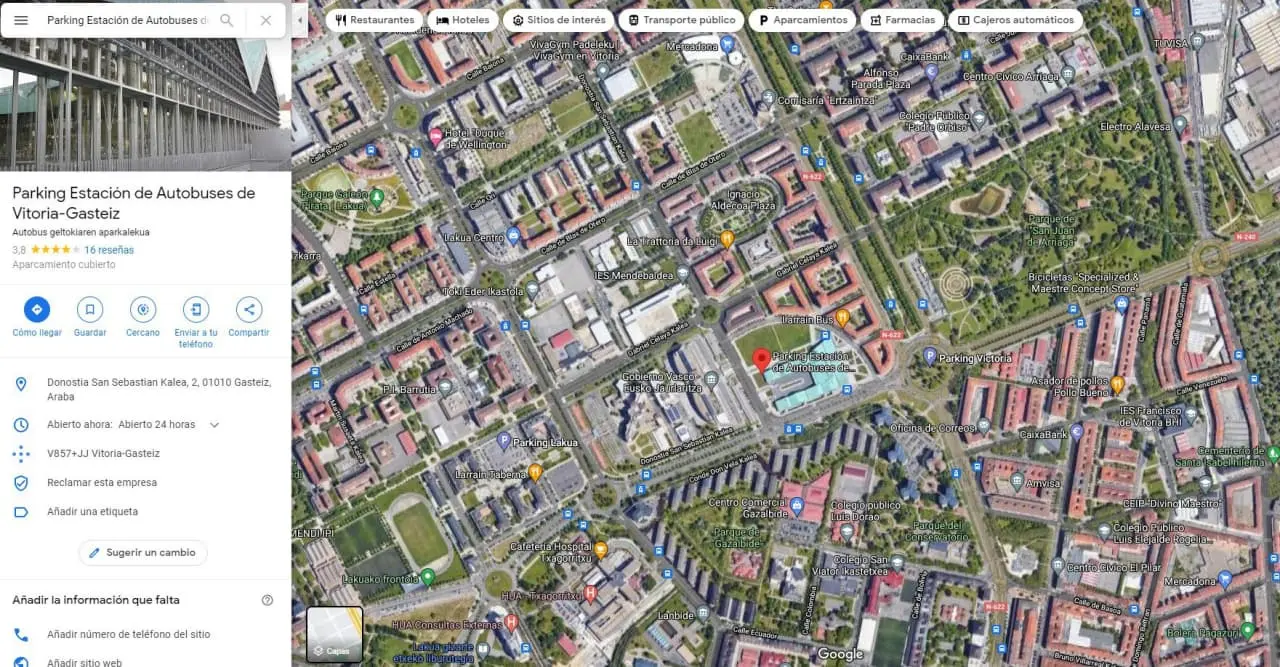Click the Amvisa marker
The width and height of the screenshot is (1280, 667).
point(1016,481)
